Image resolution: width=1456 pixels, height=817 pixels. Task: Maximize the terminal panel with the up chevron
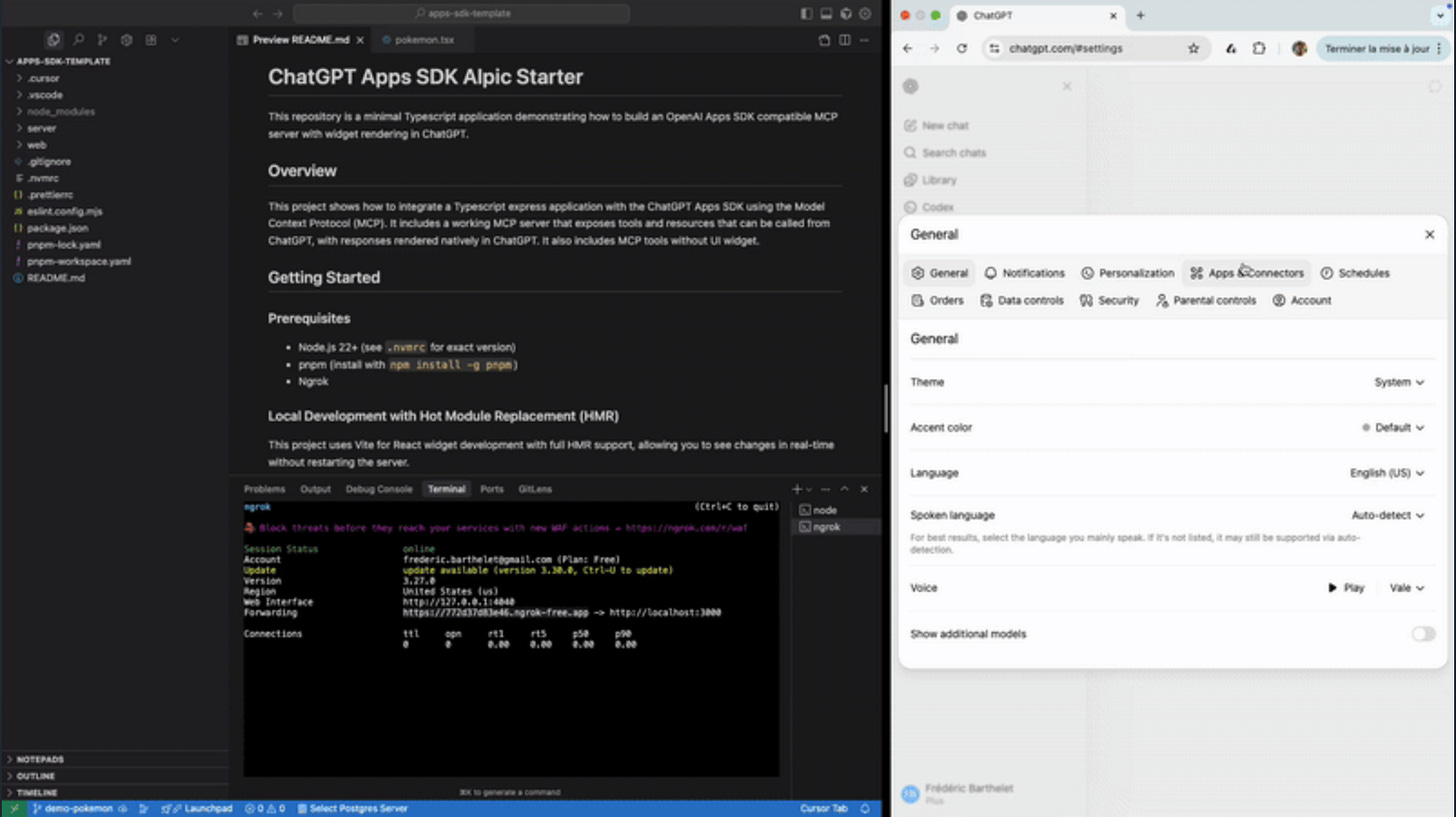click(x=845, y=489)
